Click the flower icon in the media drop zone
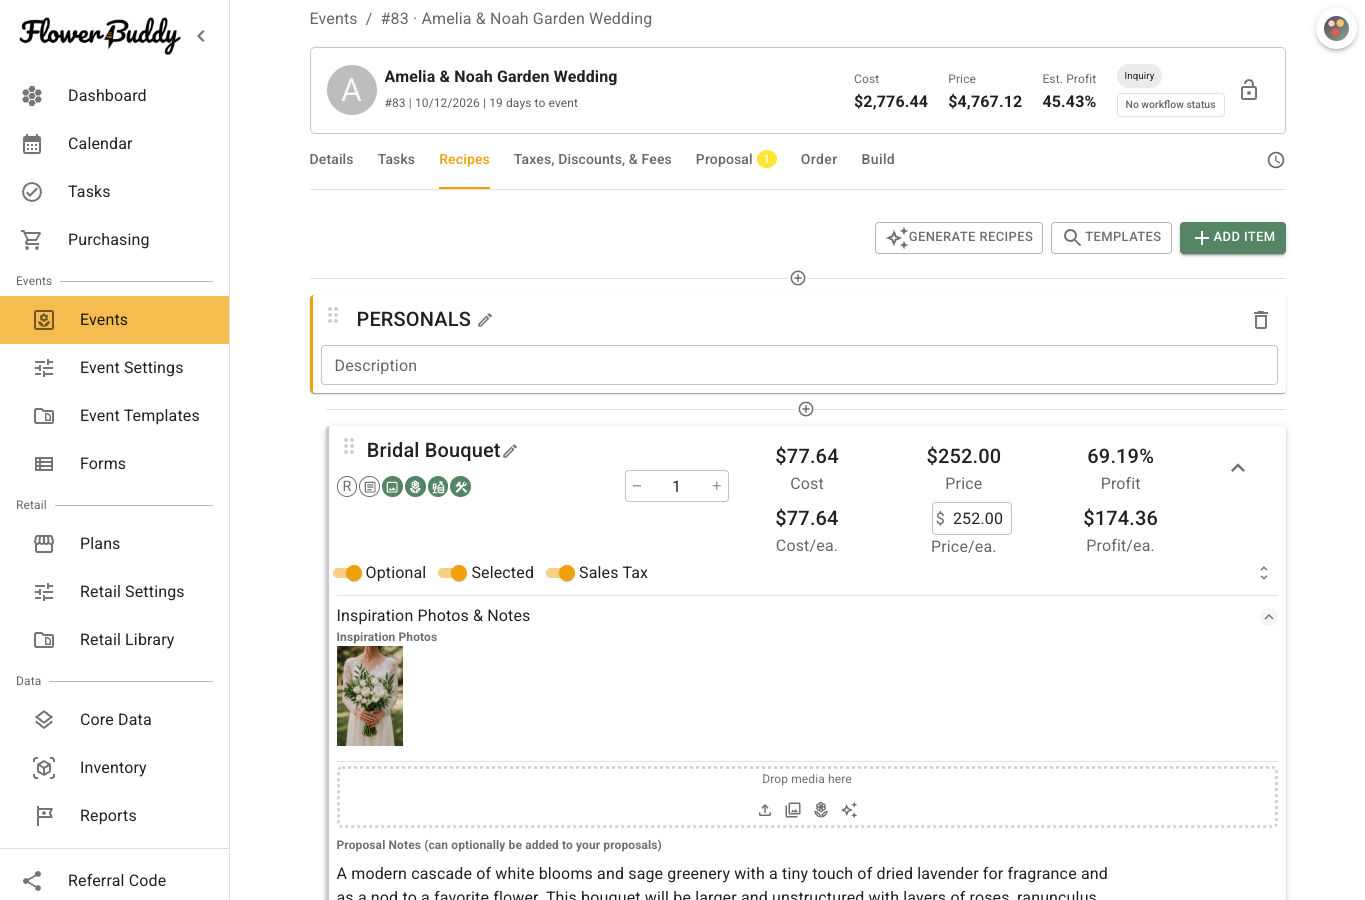Image resolution: width=1365 pixels, height=900 pixels. 821,810
